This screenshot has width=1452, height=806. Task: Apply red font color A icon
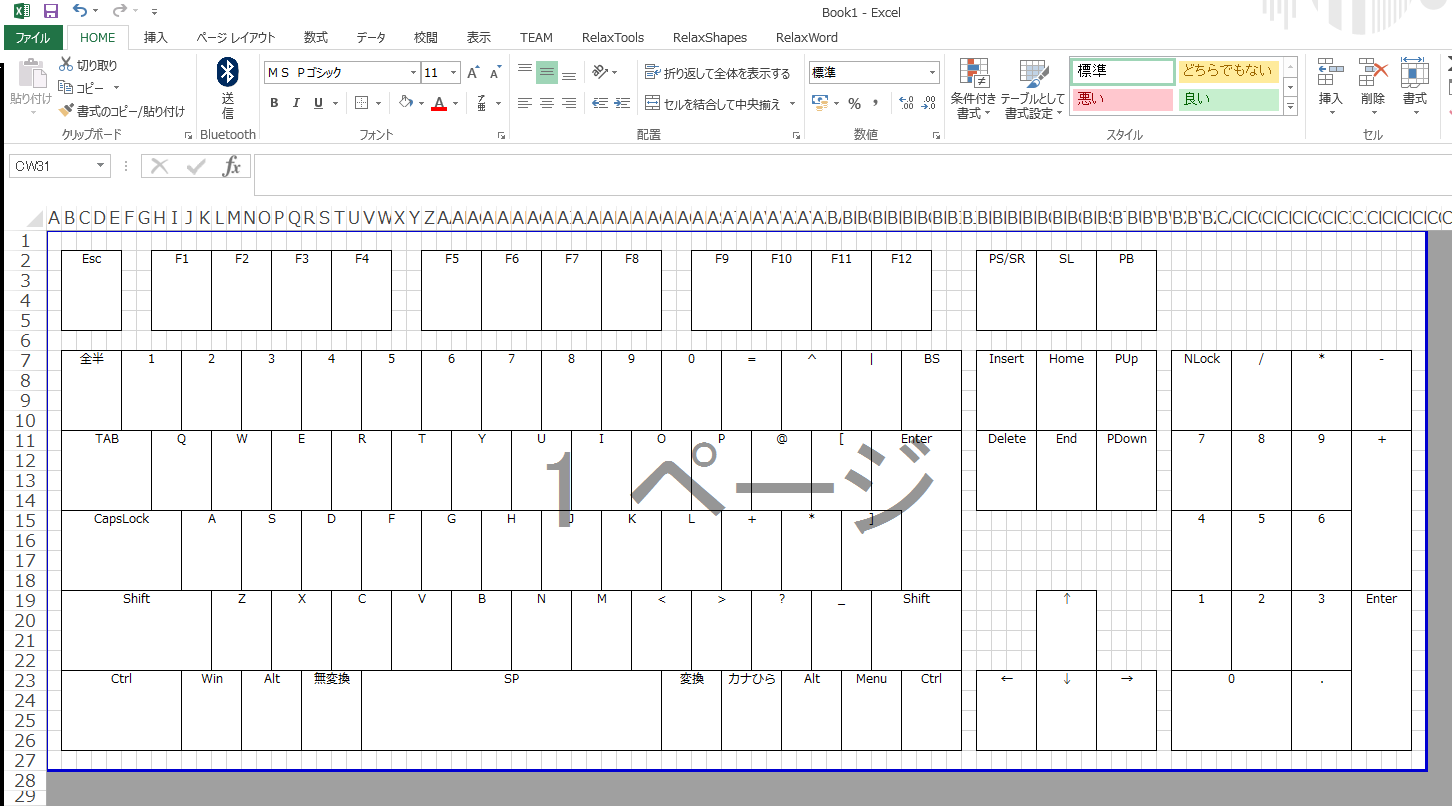click(439, 103)
